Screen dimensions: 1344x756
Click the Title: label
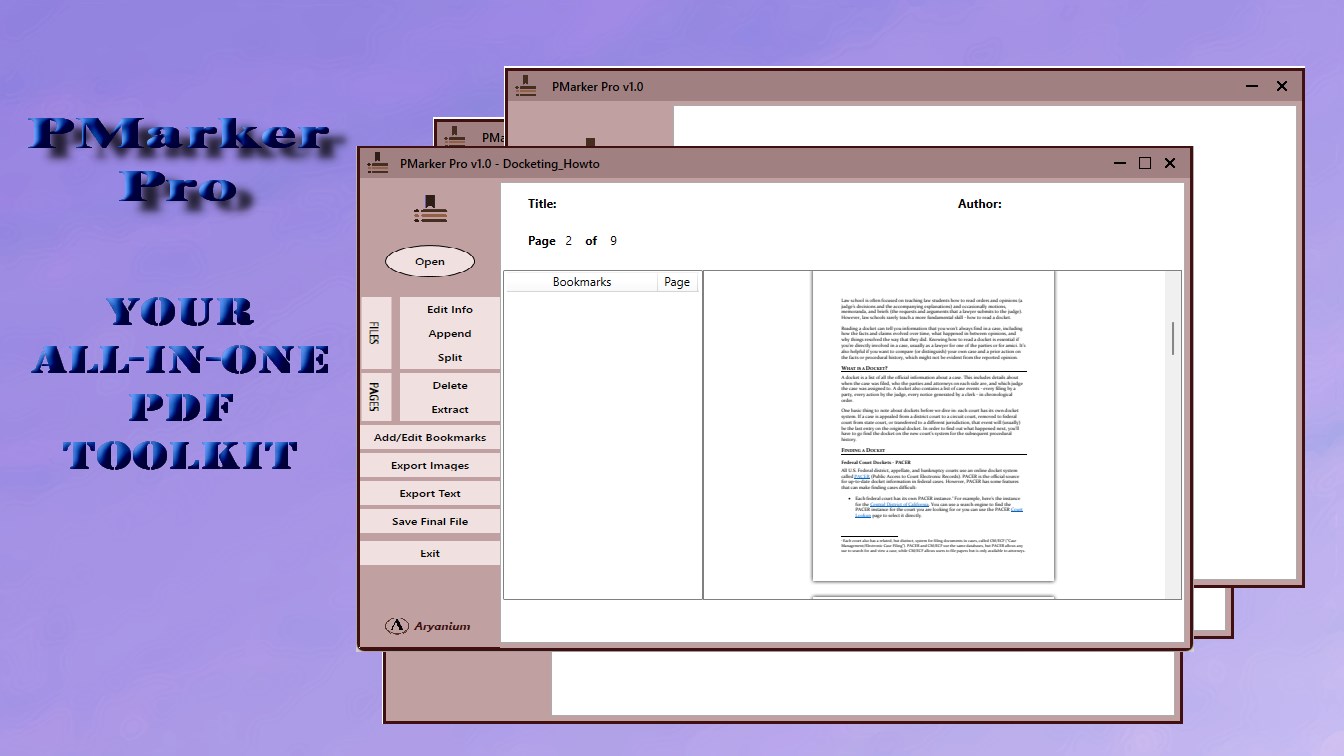coord(542,204)
